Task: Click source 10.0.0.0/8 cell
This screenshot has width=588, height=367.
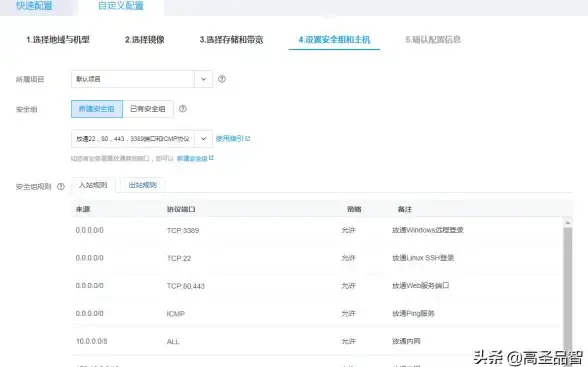Action: click(92, 341)
